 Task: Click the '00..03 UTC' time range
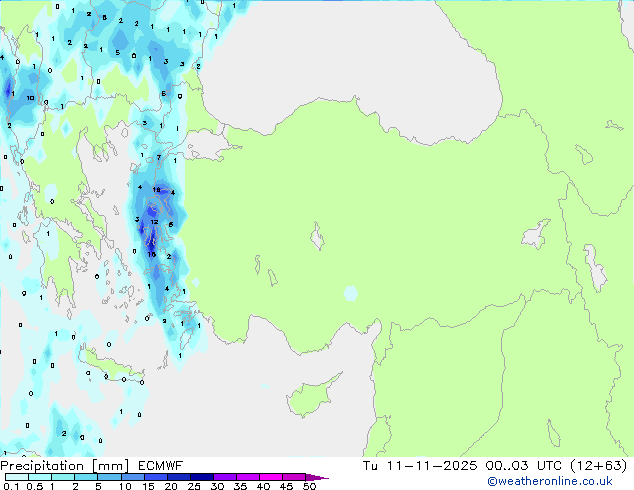(523, 466)
